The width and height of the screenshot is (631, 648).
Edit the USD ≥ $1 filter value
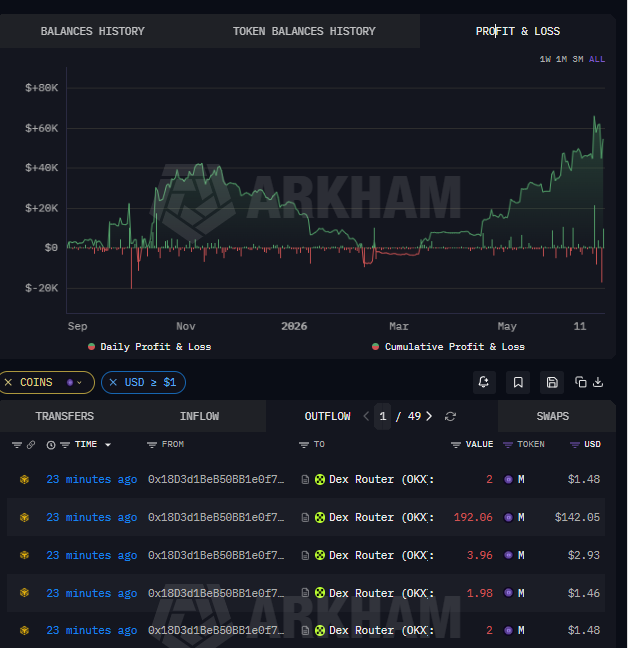[x=150, y=382]
